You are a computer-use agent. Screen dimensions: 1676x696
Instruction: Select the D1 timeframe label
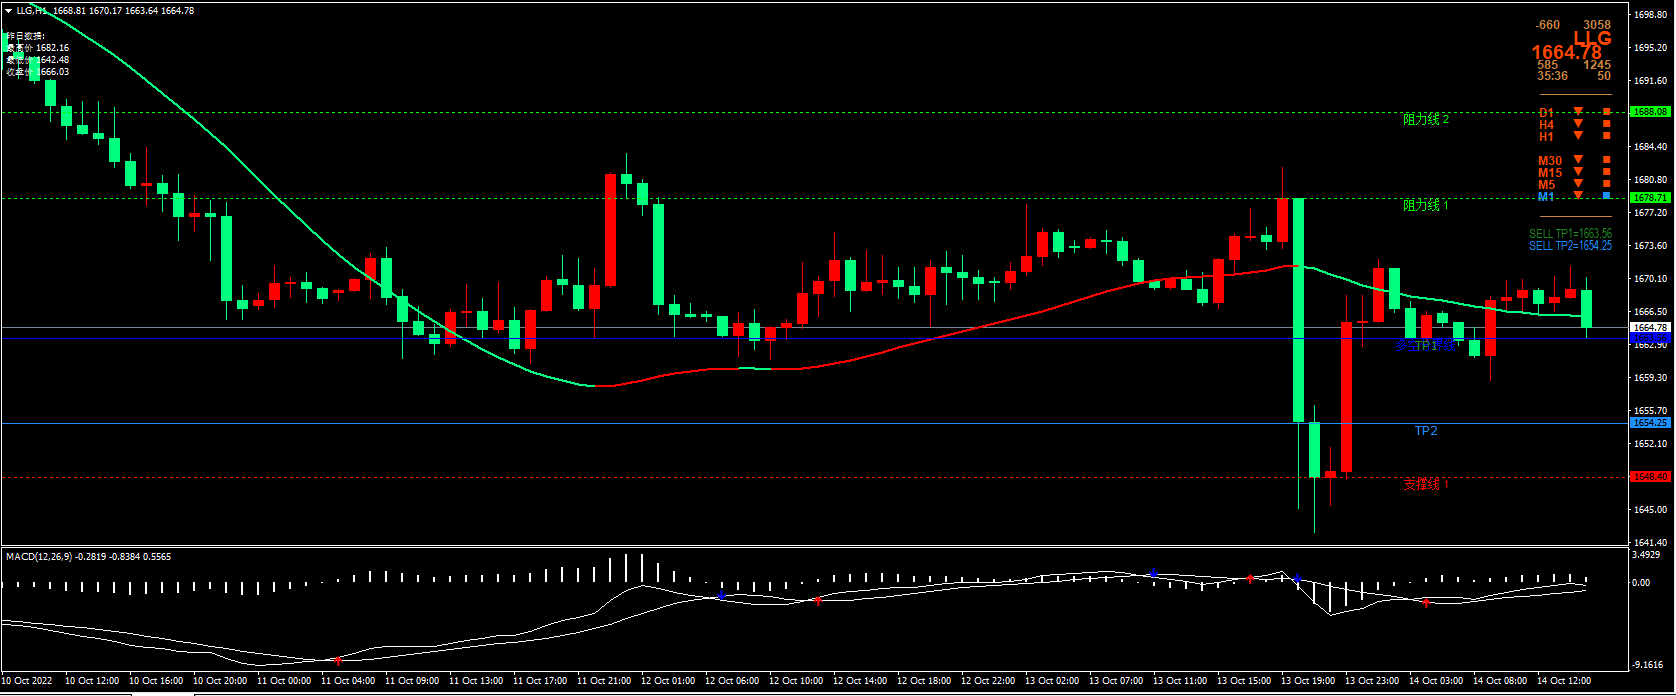(x=1546, y=113)
